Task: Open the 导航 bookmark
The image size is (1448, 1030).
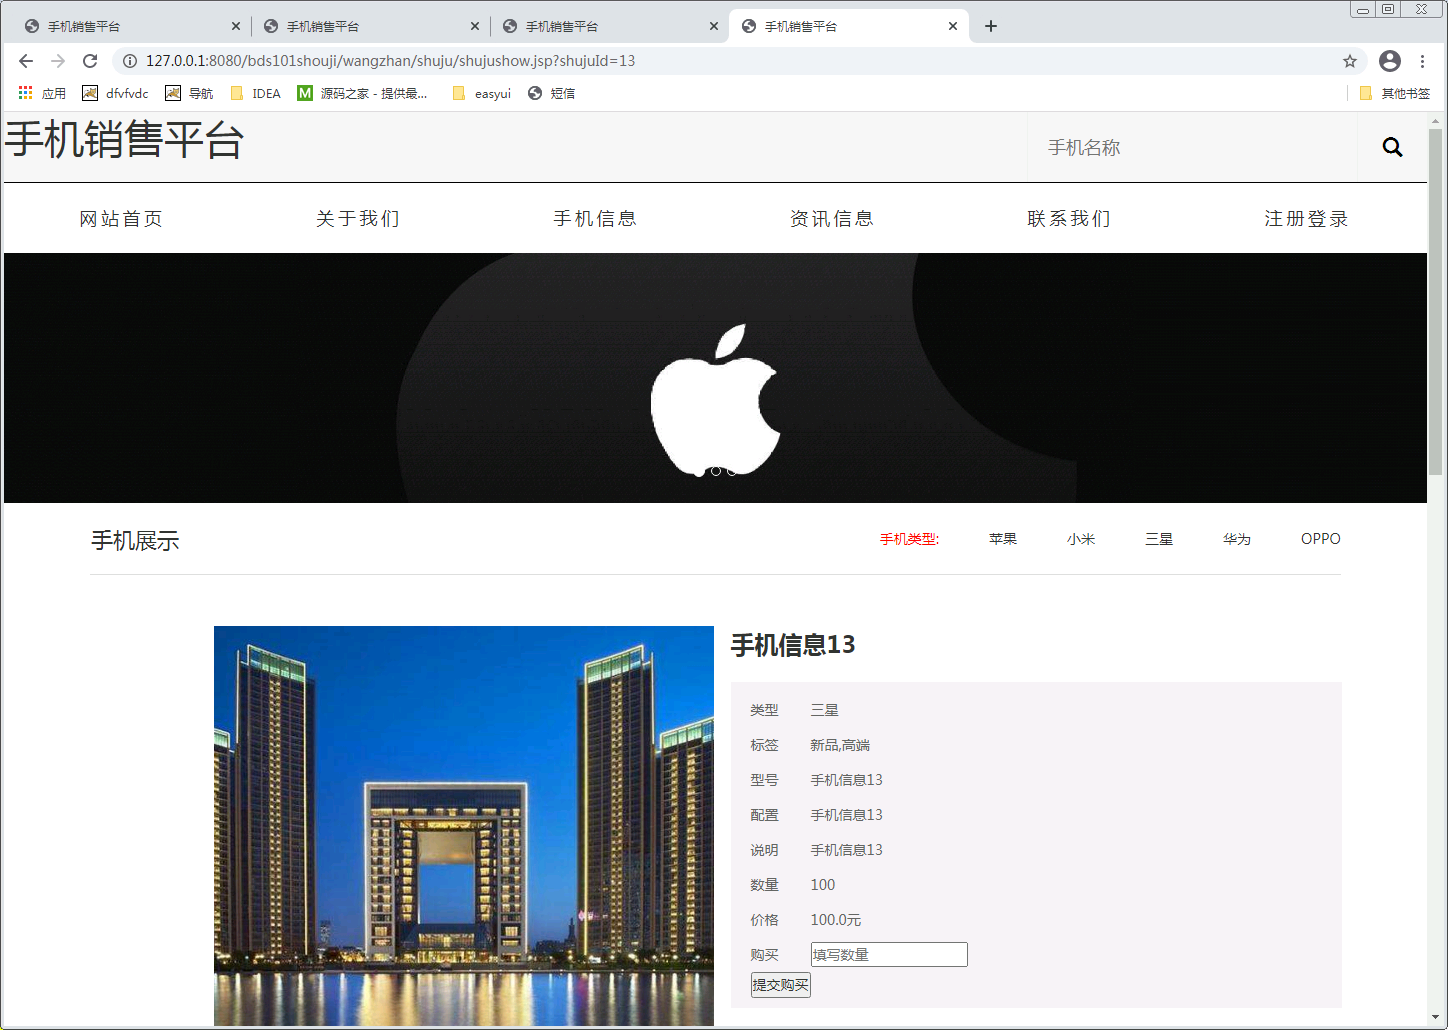Action: coord(189,93)
